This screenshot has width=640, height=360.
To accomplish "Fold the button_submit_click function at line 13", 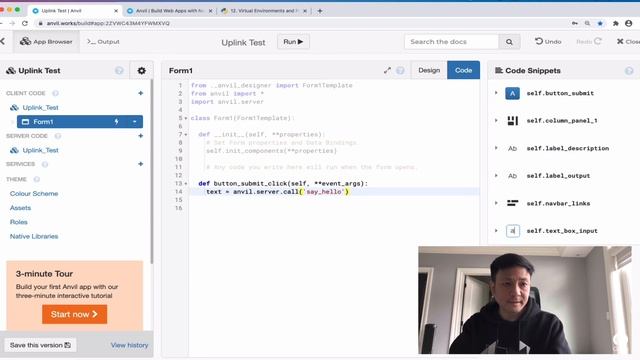I will pos(186,184).
